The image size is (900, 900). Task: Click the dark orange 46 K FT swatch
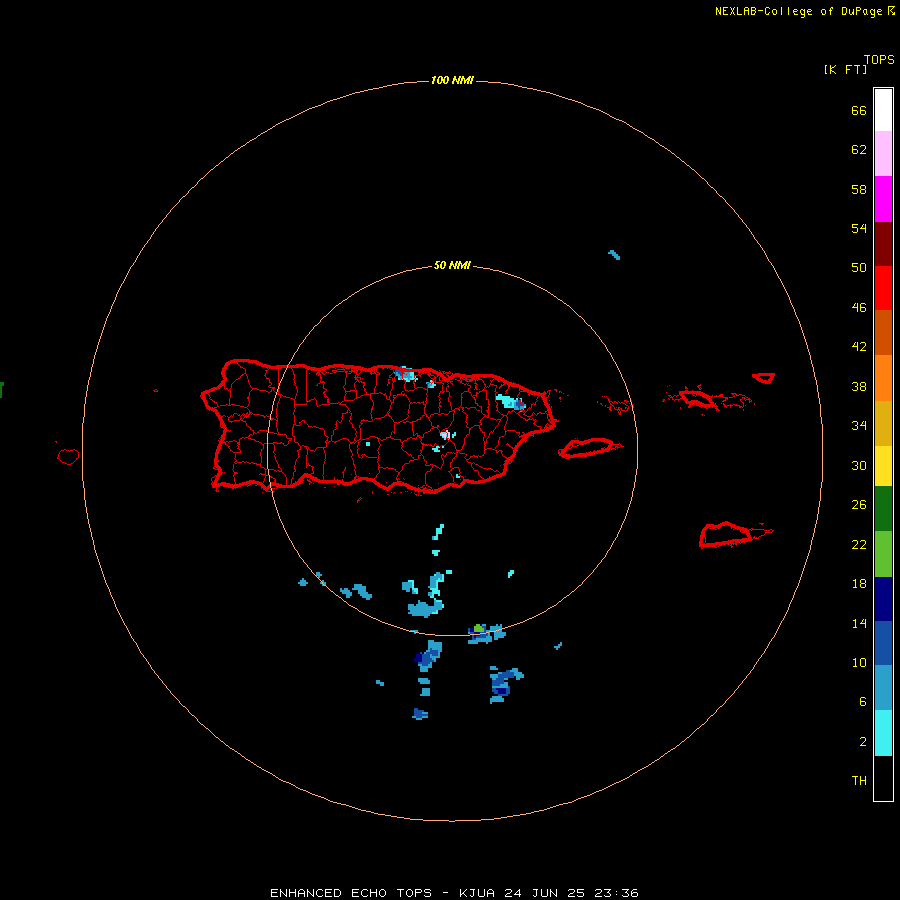(x=883, y=332)
